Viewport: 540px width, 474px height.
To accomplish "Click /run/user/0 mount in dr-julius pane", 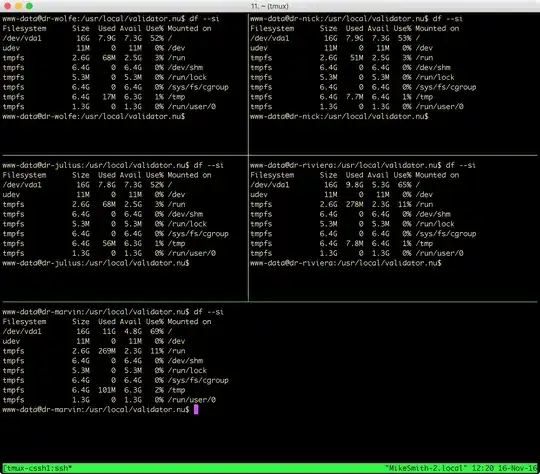I will click(191, 254).
